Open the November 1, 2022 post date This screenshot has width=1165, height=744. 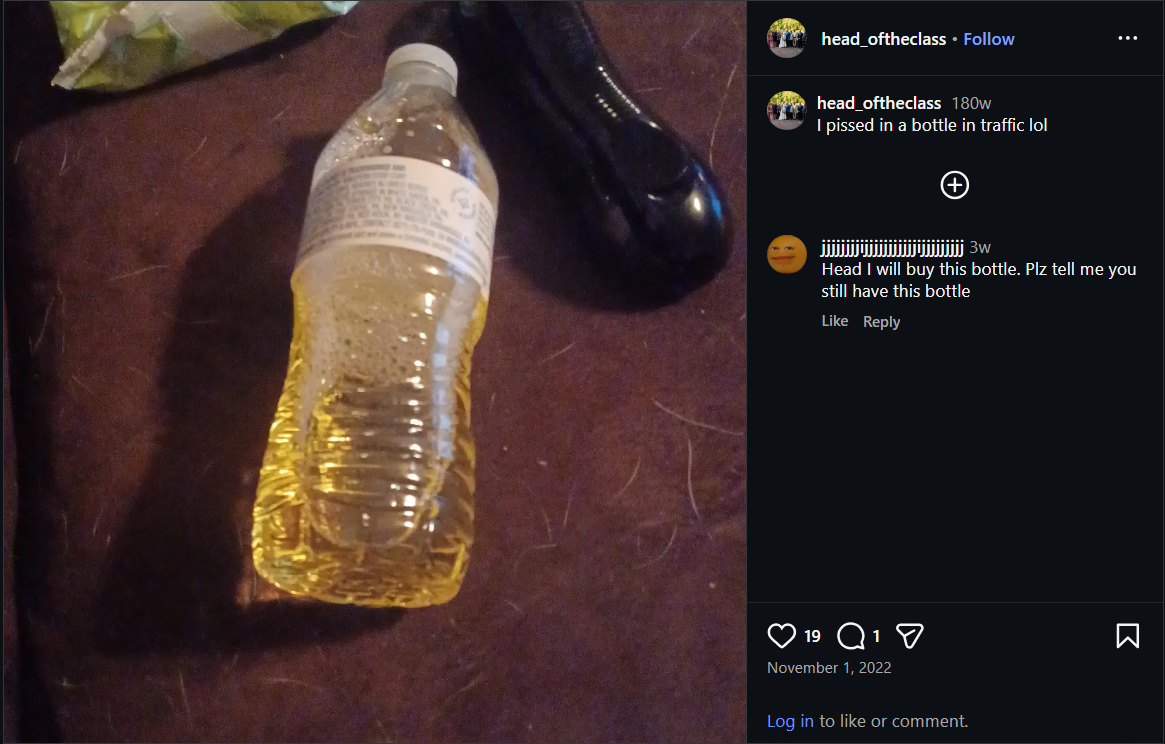[829, 667]
